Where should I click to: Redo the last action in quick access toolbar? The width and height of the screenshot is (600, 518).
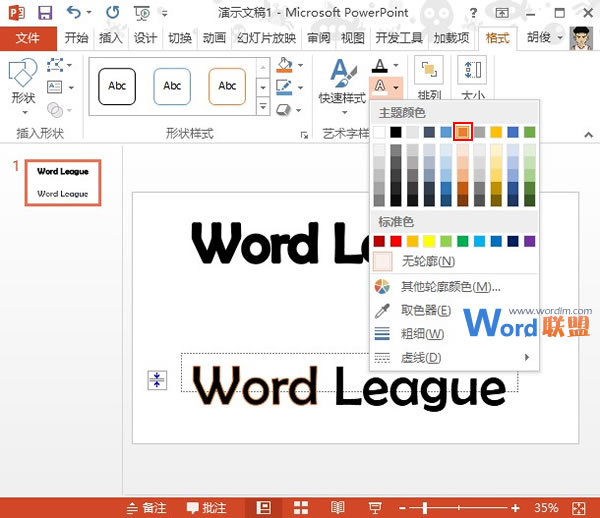coord(112,13)
